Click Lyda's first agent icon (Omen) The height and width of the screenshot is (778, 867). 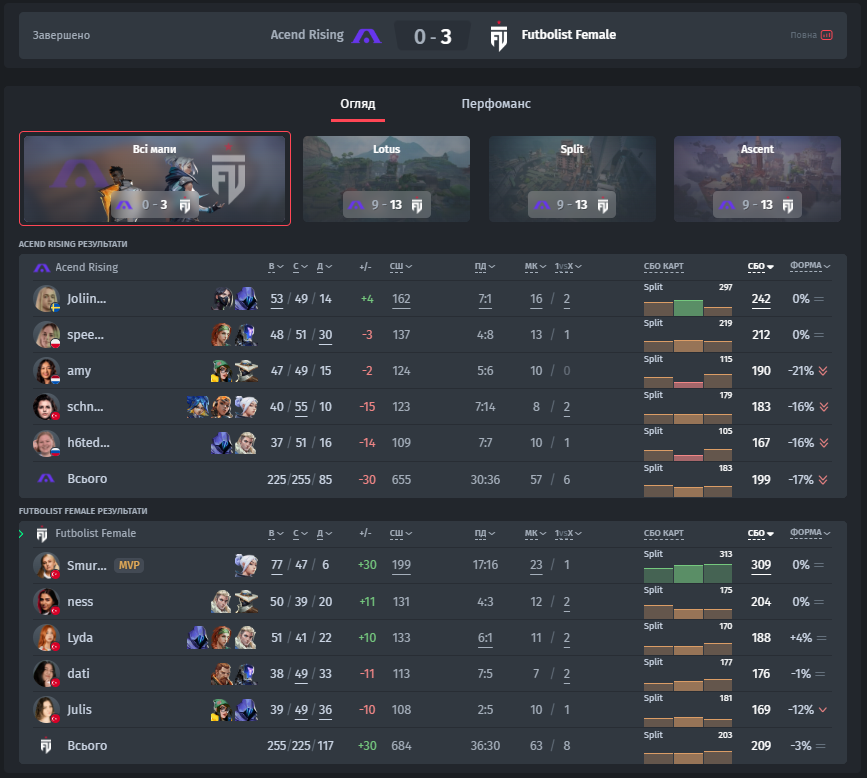198,638
